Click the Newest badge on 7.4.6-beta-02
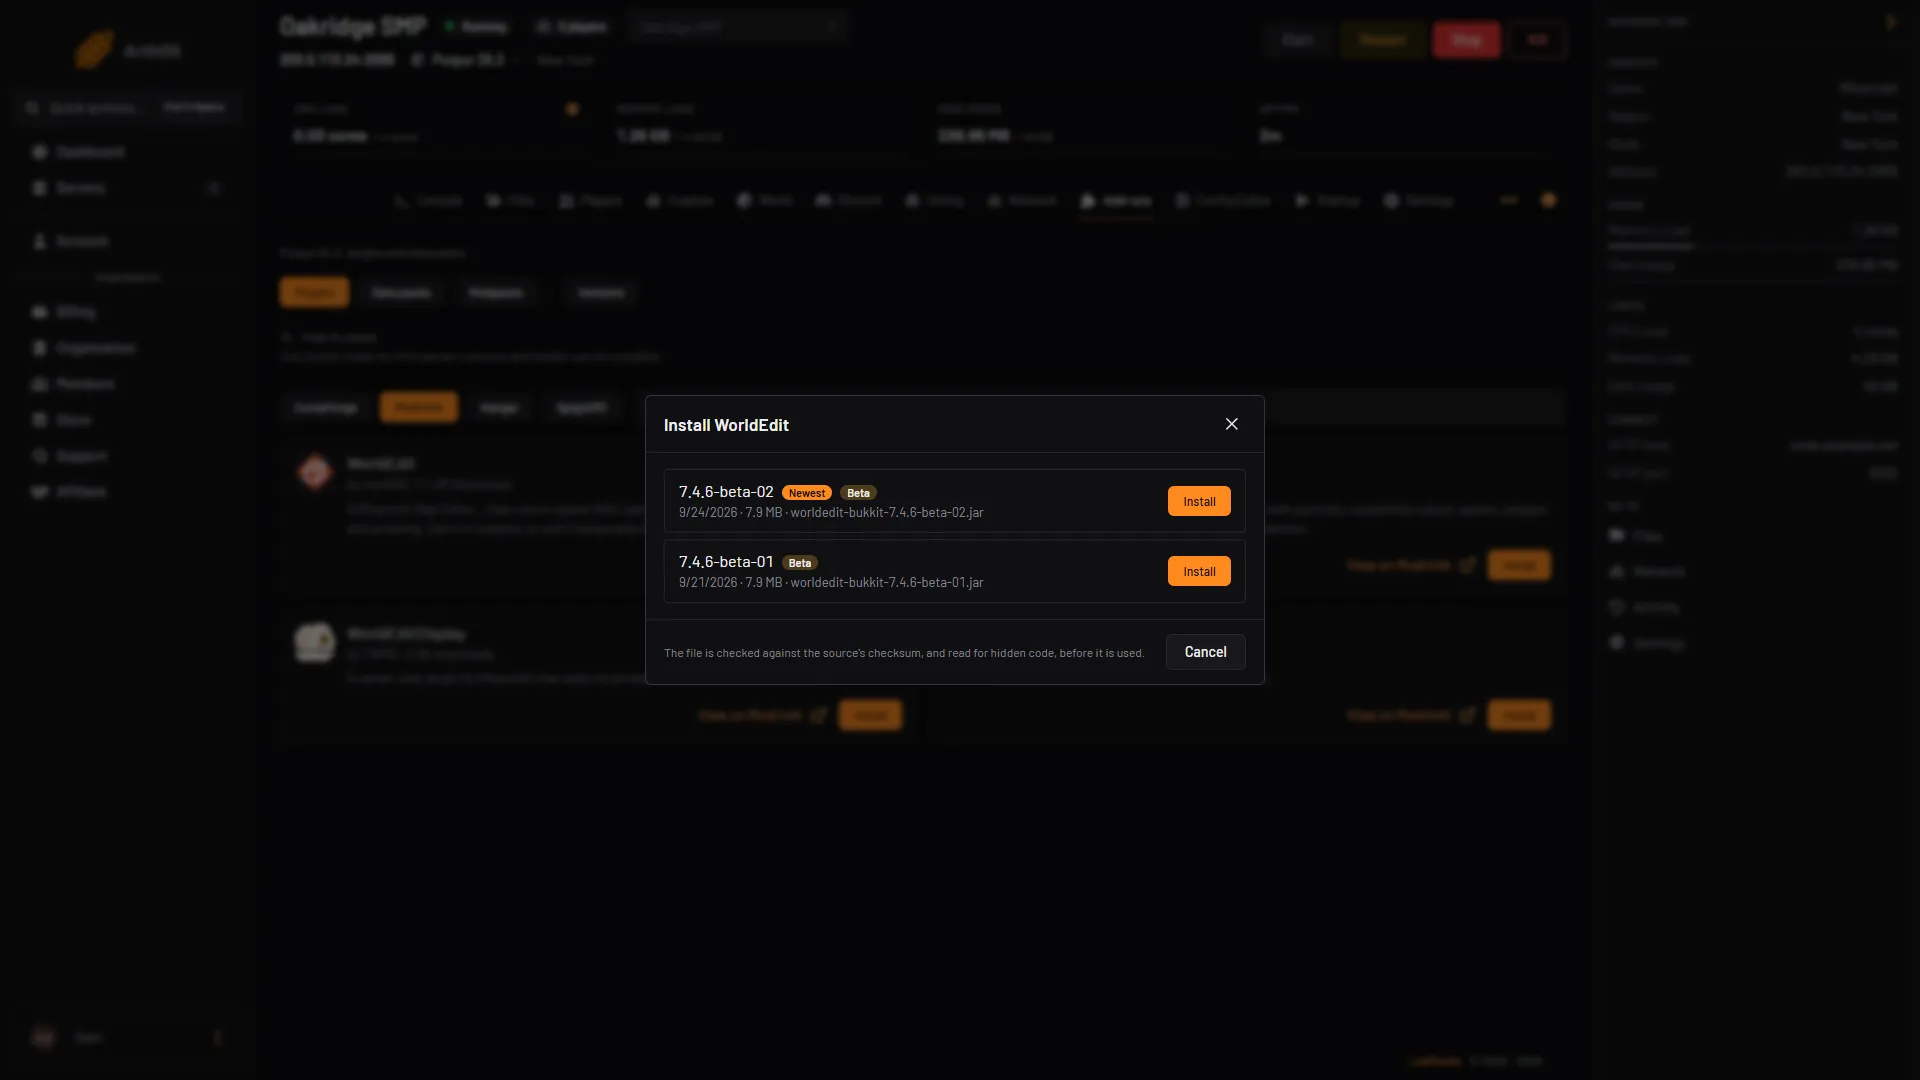 [806, 493]
